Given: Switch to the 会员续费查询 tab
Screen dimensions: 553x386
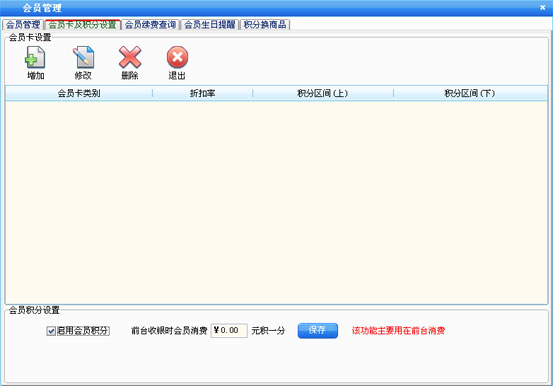Looking at the screenshot, I should [x=150, y=25].
